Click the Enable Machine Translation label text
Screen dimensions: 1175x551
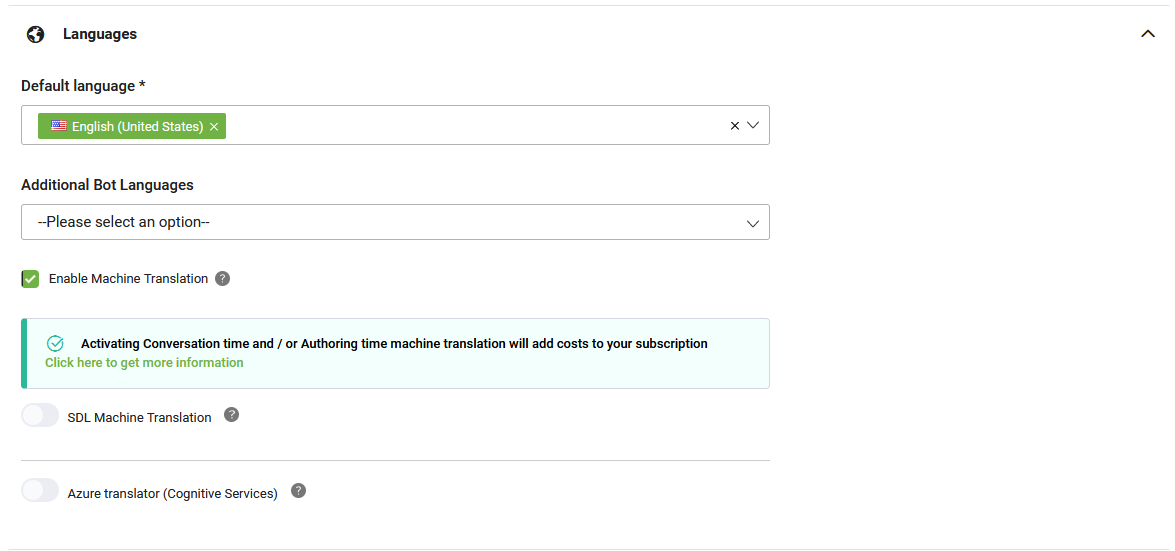[x=128, y=279]
